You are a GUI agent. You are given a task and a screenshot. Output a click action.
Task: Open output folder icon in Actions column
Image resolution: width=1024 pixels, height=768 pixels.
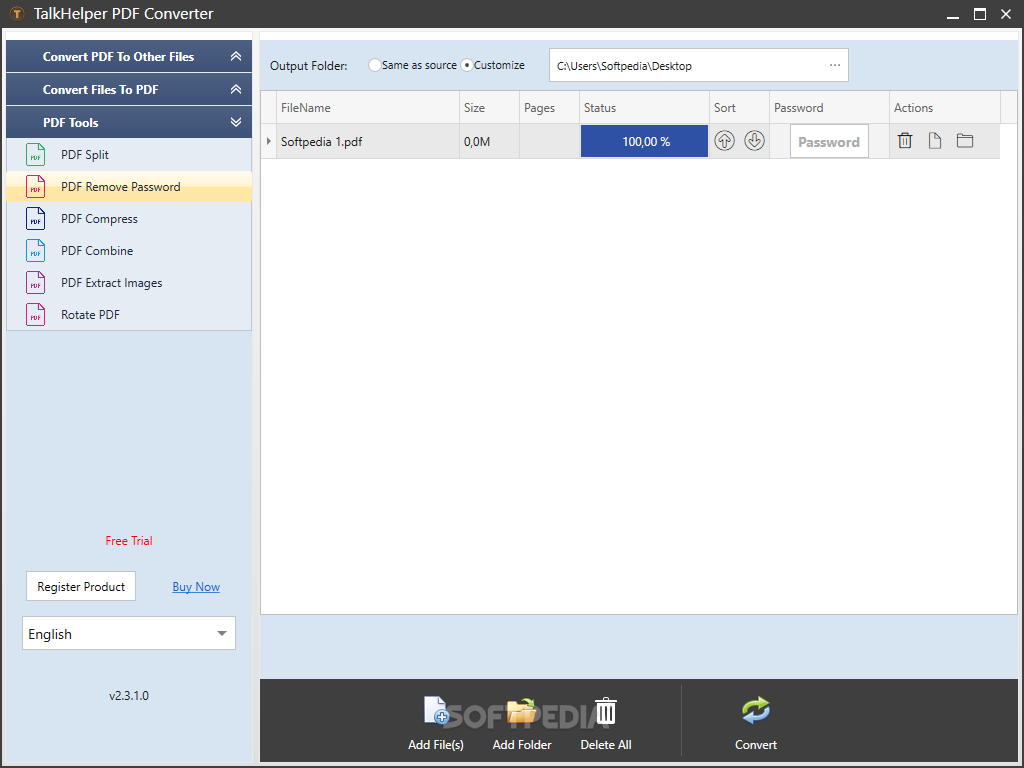click(965, 140)
